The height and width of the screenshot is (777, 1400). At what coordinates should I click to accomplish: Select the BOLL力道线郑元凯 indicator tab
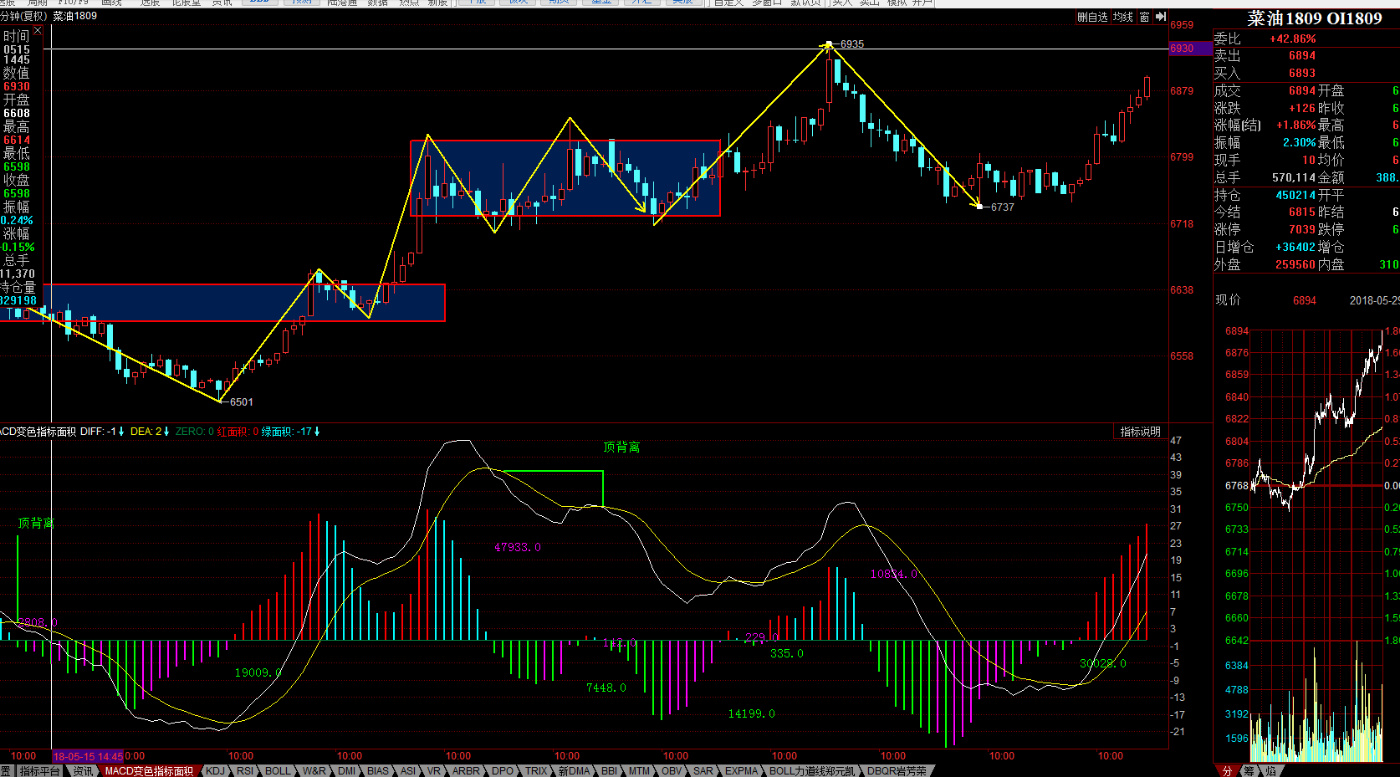click(x=812, y=771)
